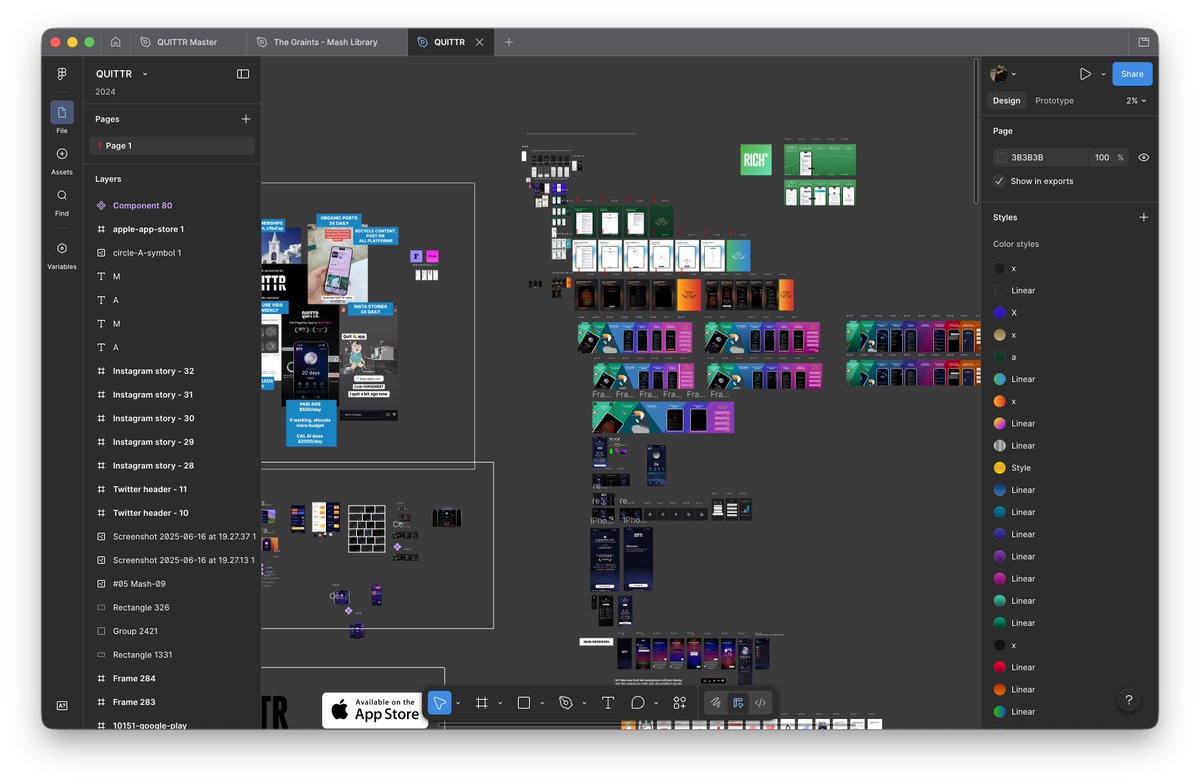Select the Pen tool

pos(565,703)
